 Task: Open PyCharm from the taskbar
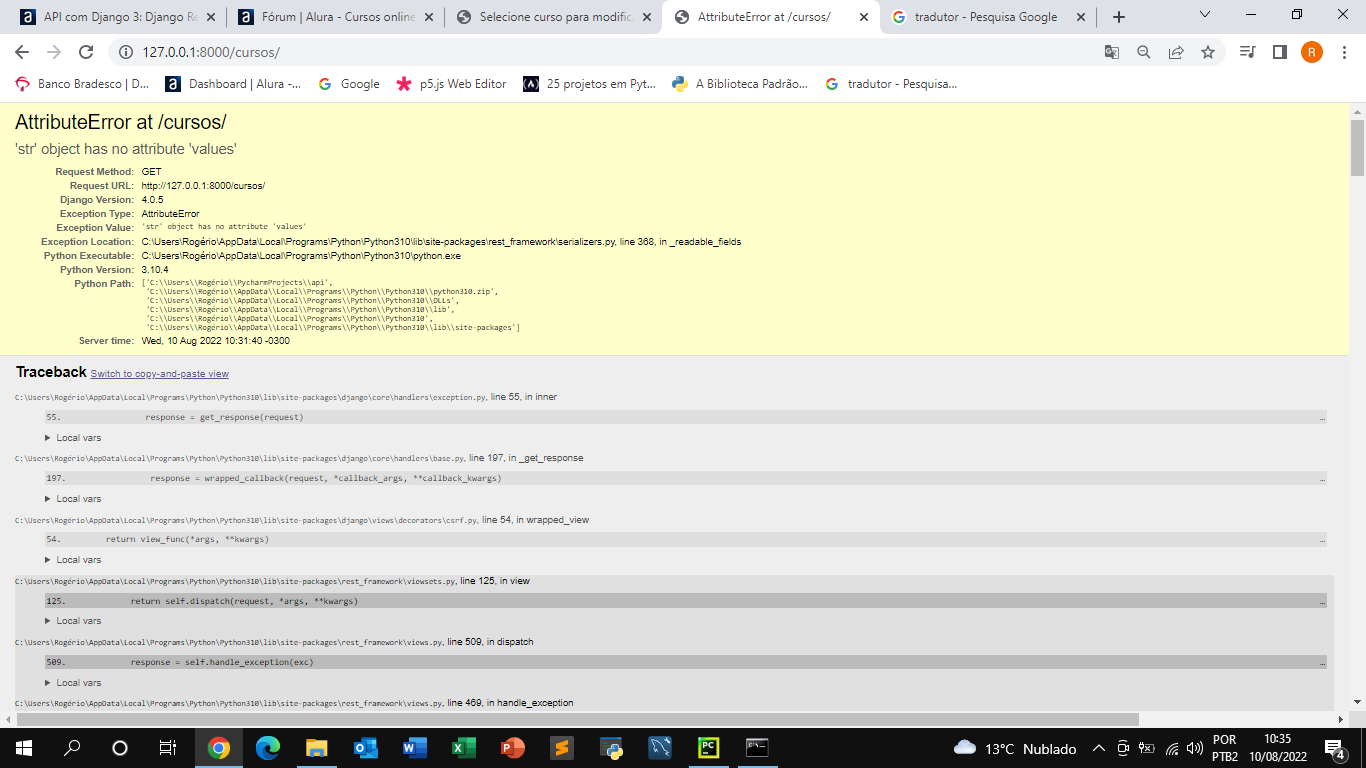(x=708, y=748)
